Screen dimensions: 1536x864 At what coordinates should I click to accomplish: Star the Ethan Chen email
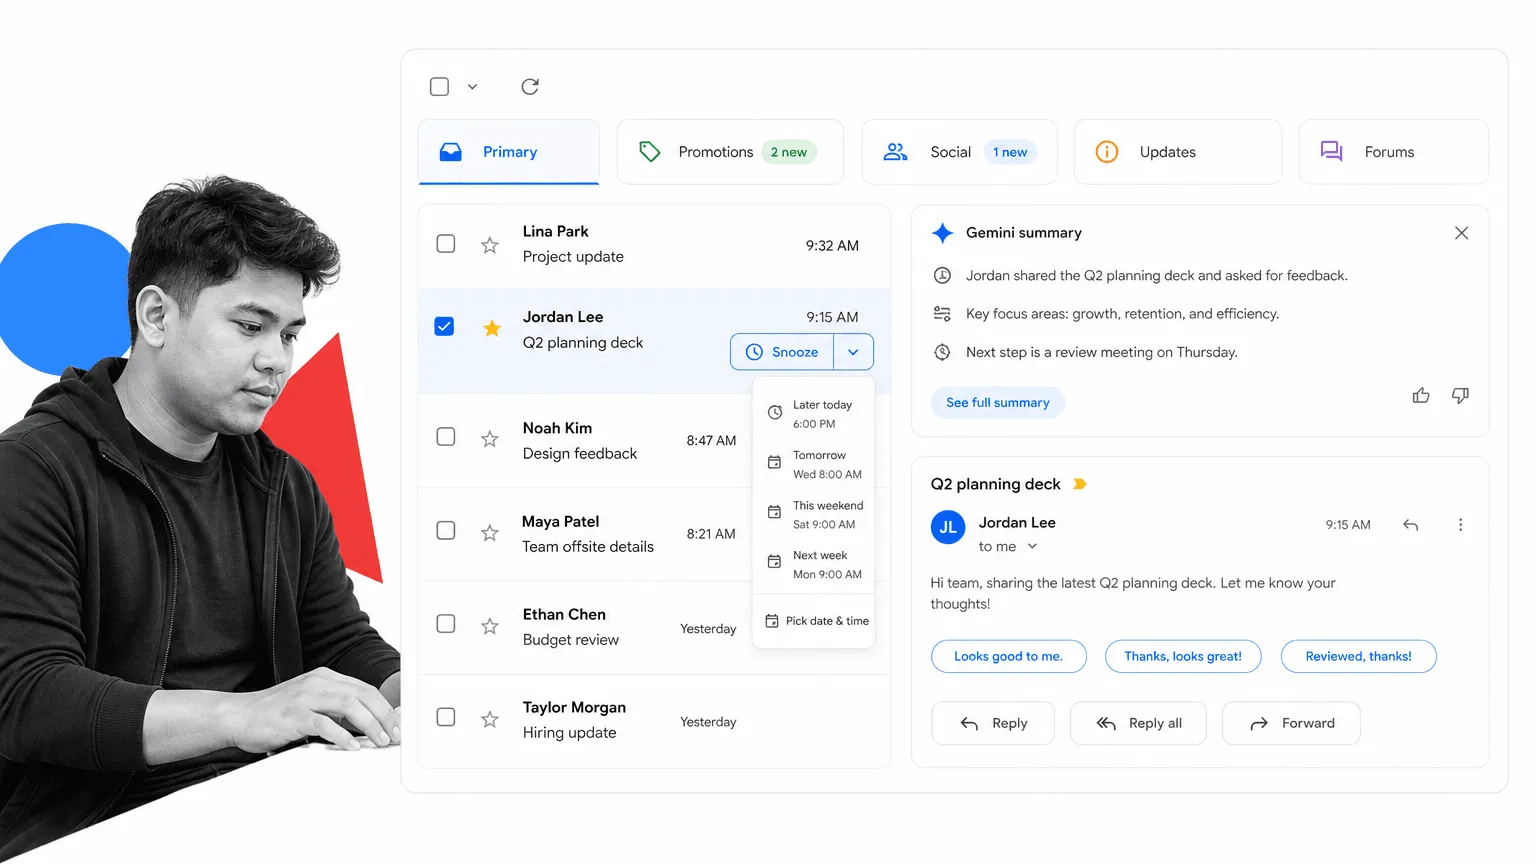click(x=489, y=626)
